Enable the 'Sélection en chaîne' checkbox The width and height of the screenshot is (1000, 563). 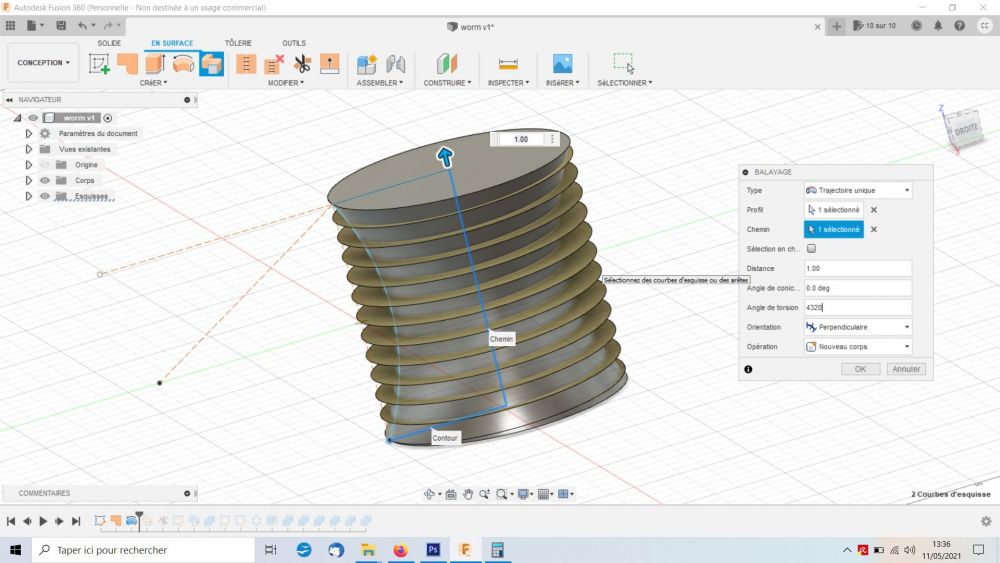[x=811, y=248]
